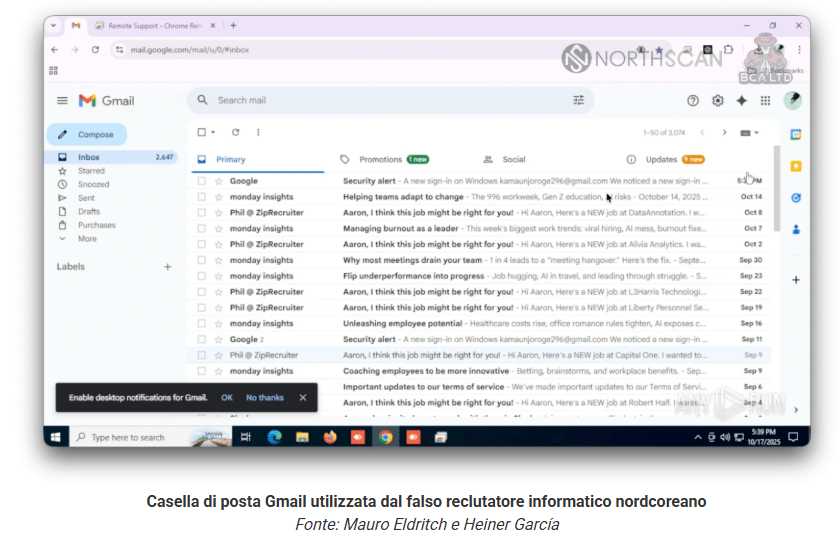Open Google Keep side panel icon
This screenshot has width=838, height=543.
tap(796, 166)
